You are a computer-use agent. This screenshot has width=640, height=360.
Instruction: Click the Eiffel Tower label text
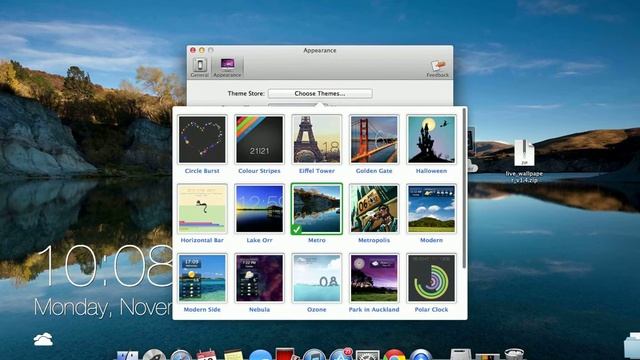tap(316, 171)
